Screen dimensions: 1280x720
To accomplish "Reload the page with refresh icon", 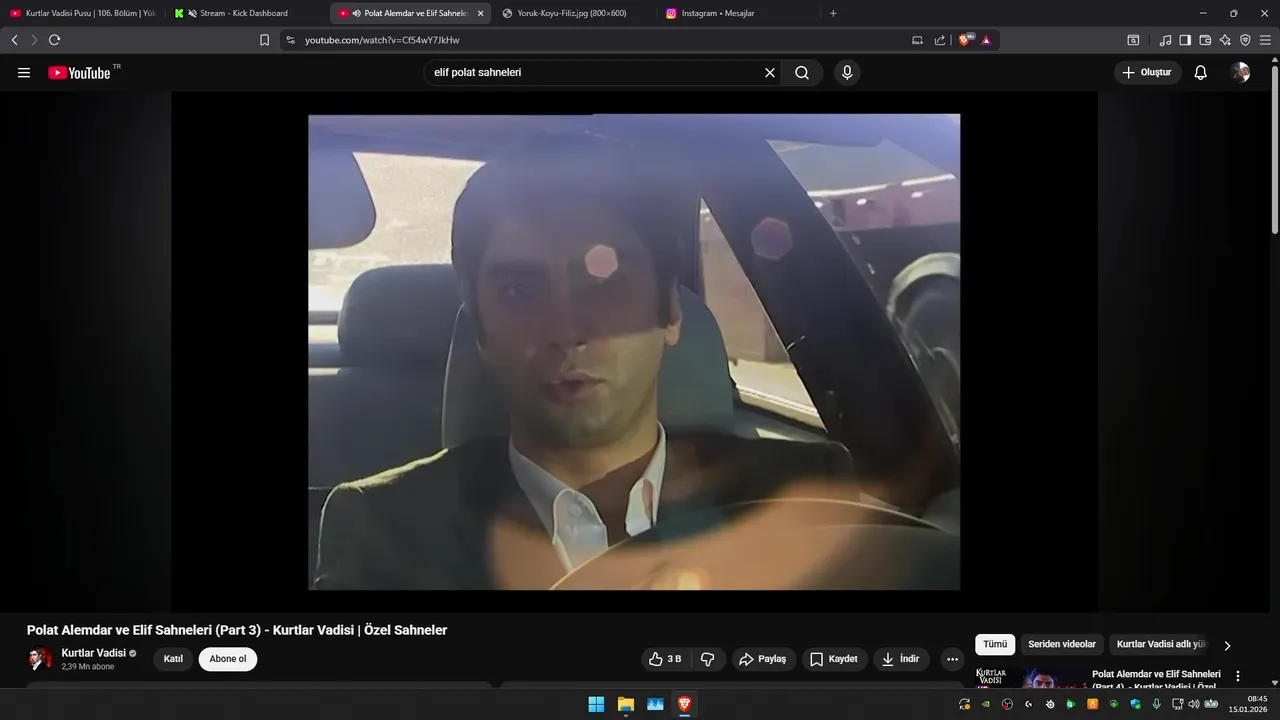I will click(x=54, y=40).
